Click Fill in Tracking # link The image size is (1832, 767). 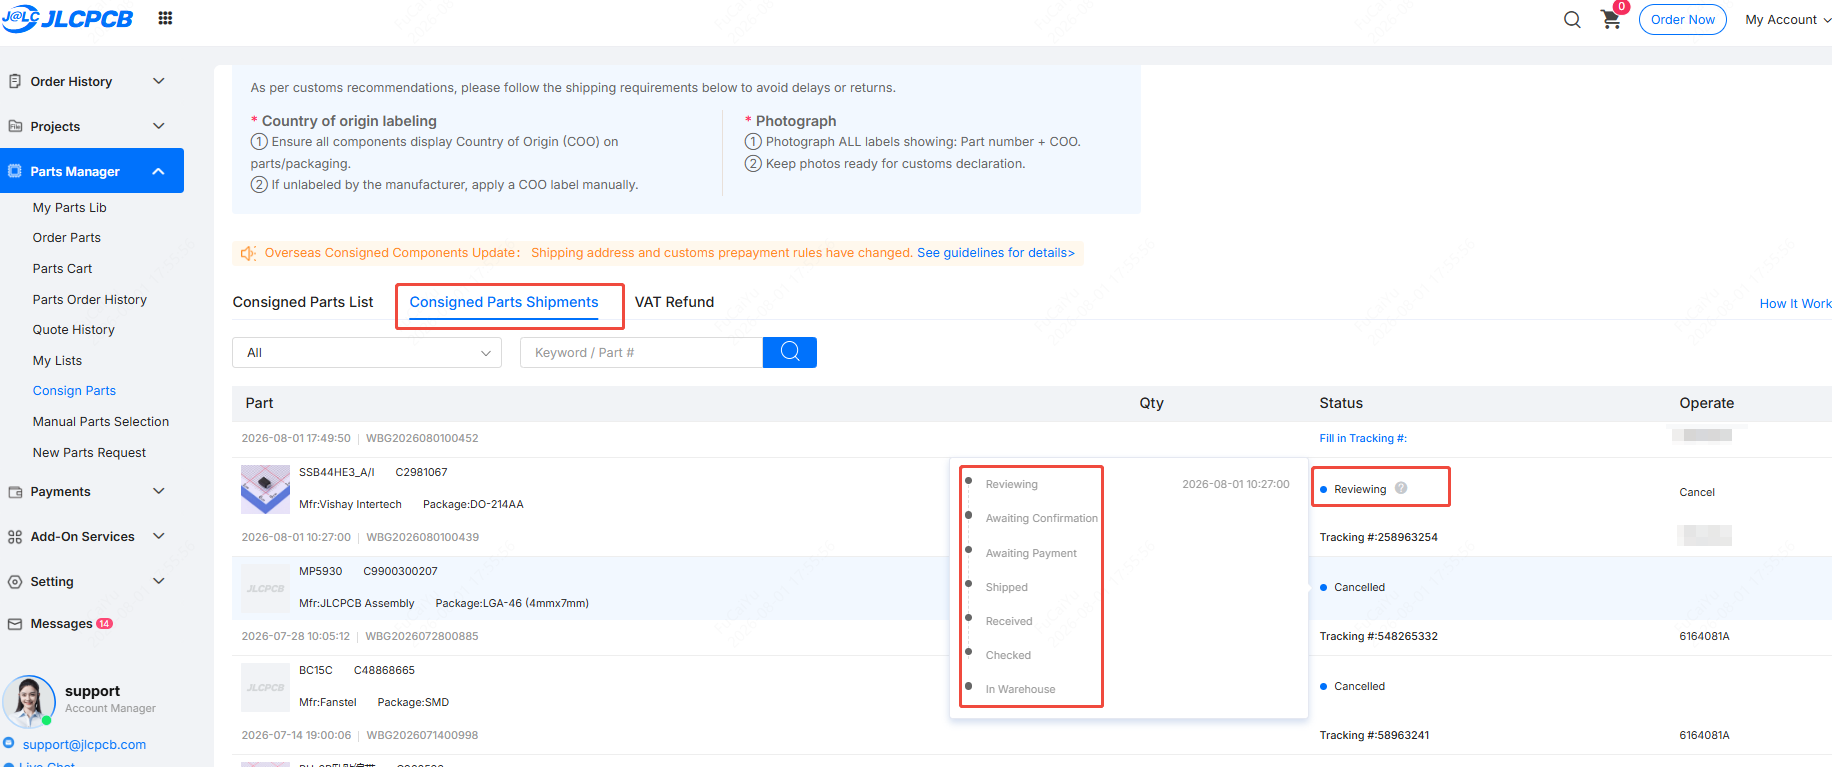pyautogui.click(x=1363, y=438)
